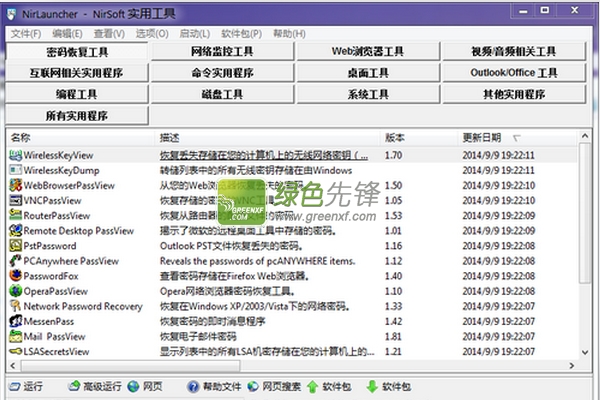Viewport: 600px width, 400px height.
Task: Click the PasswordFox Firefox icon
Action: click(x=15, y=276)
